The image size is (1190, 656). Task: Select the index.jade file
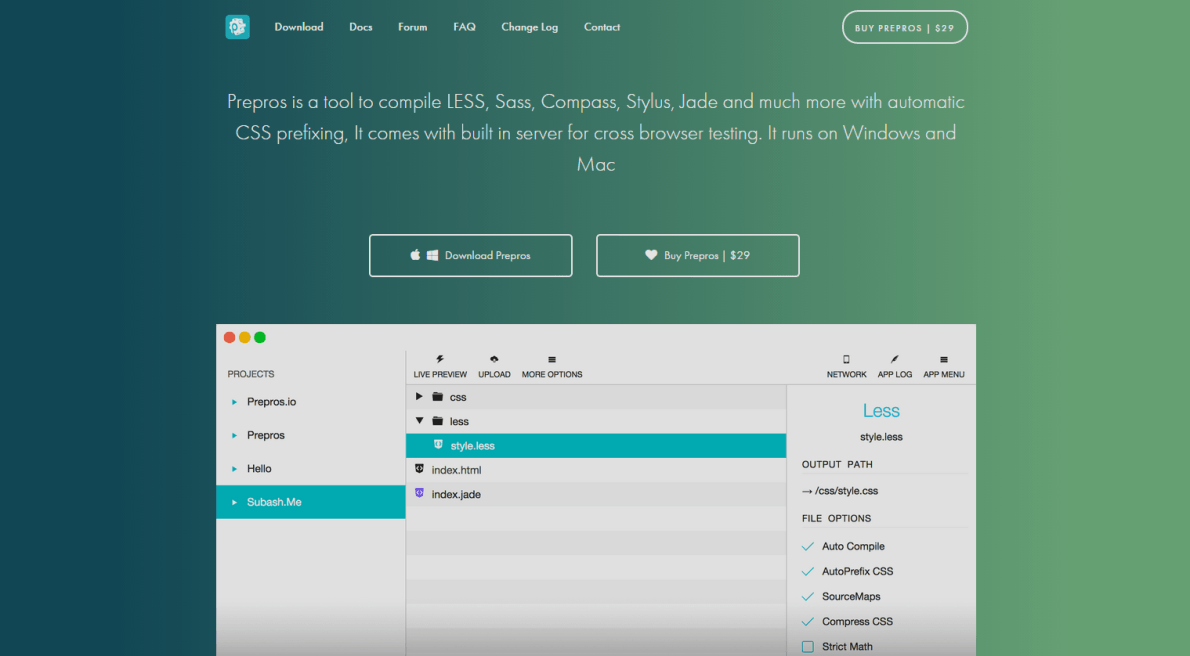(456, 494)
